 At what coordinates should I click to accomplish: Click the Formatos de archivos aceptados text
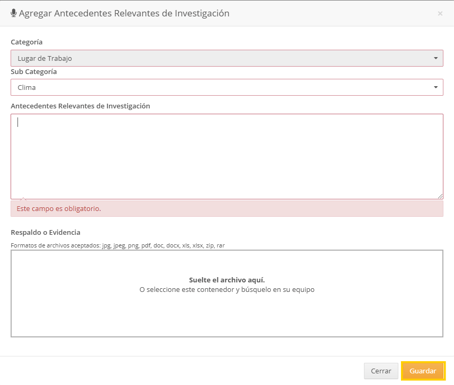click(118, 245)
